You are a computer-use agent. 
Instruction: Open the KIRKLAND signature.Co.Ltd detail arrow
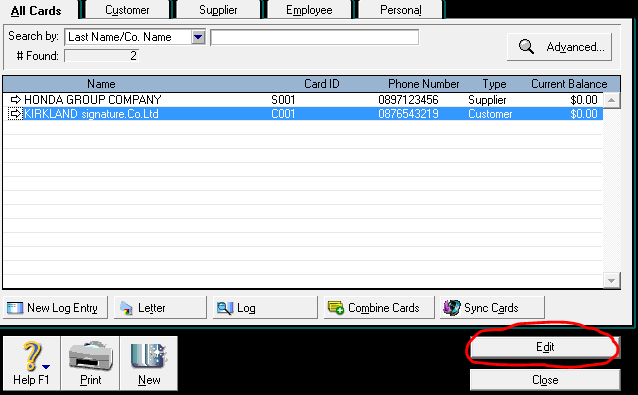click(15, 114)
